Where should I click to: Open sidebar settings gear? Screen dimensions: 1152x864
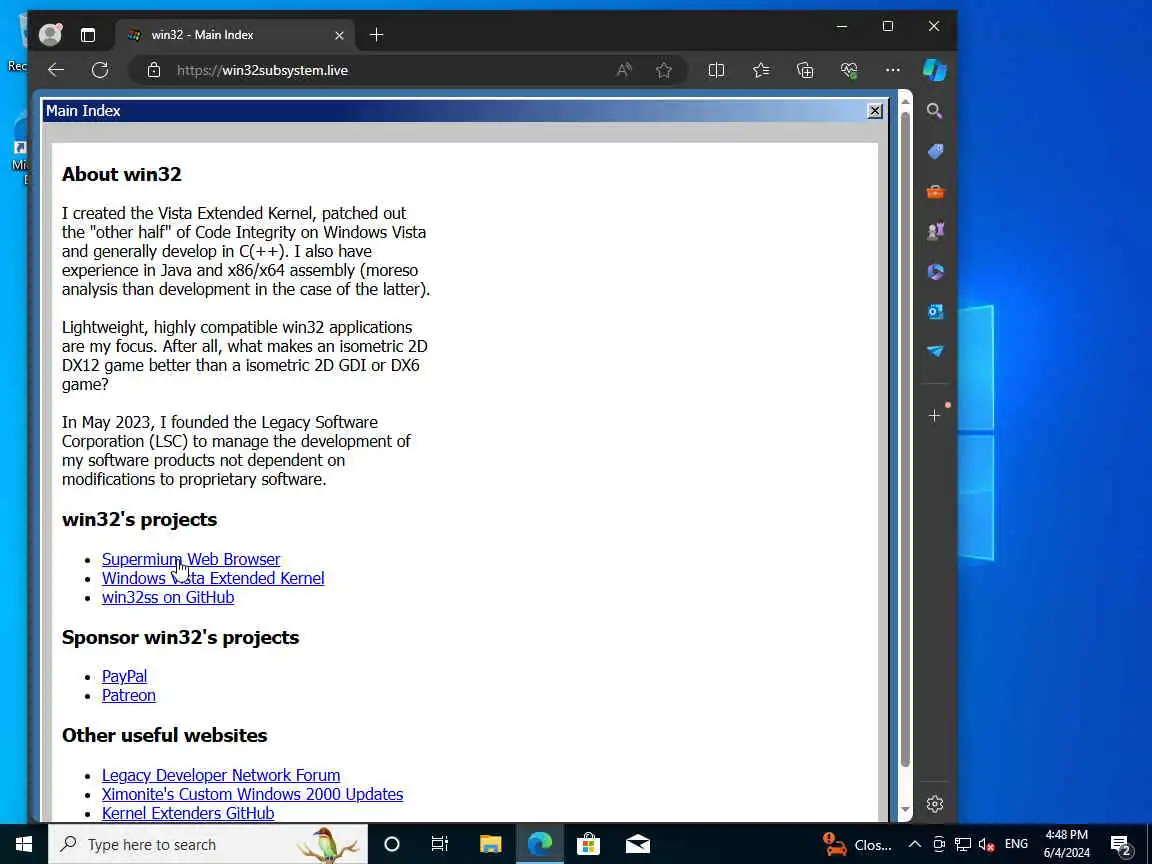(935, 804)
